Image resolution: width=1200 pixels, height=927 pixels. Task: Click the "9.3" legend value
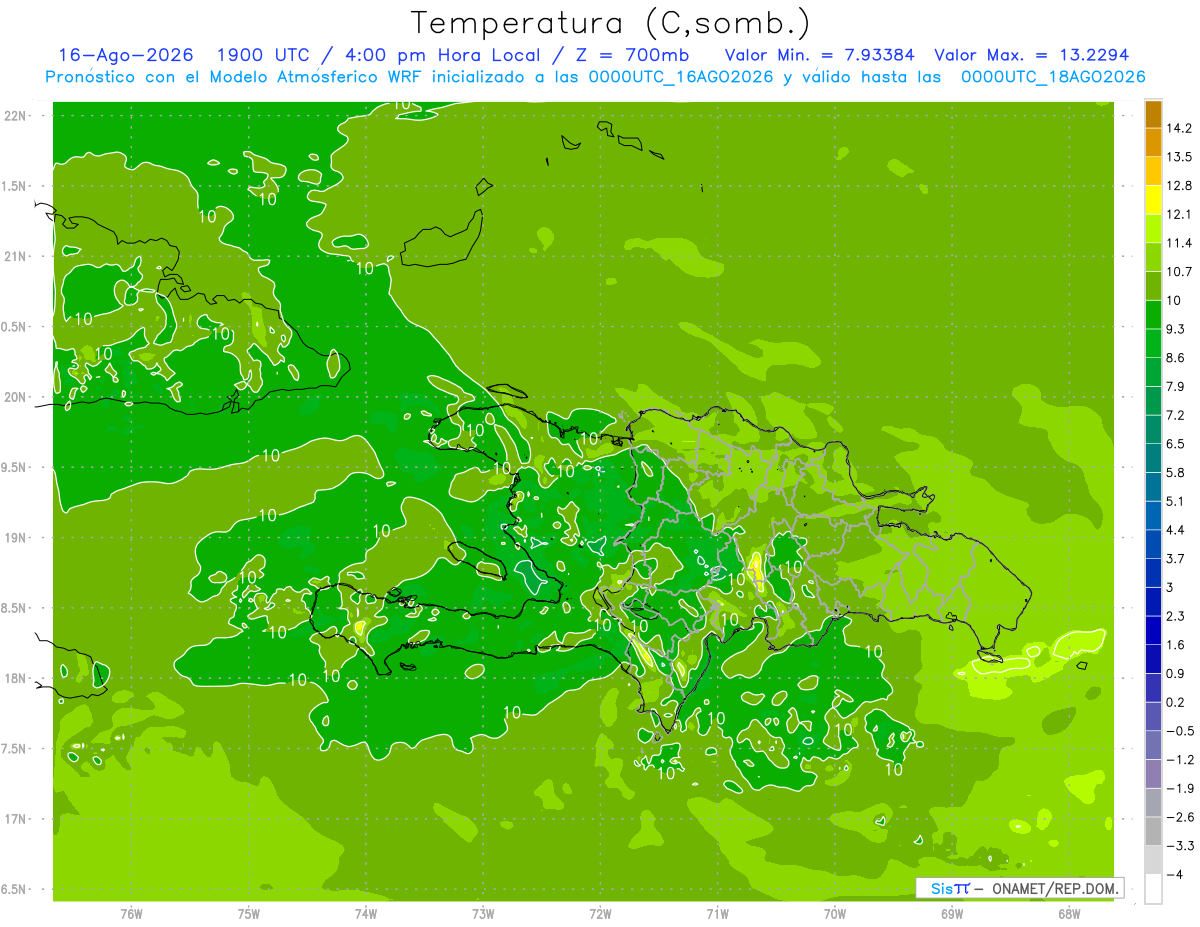click(x=1176, y=329)
